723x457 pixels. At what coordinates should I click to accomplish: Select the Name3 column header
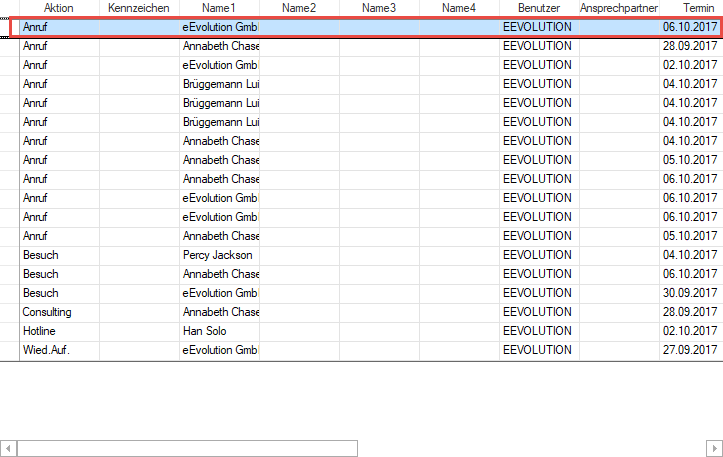pos(379,8)
